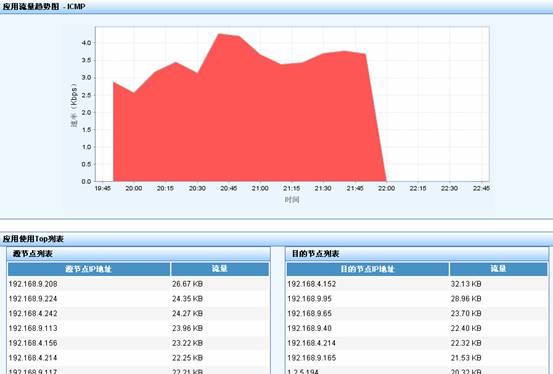Click the 21:00 time axis label
This screenshot has height=374, width=553.
coord(260,188)
